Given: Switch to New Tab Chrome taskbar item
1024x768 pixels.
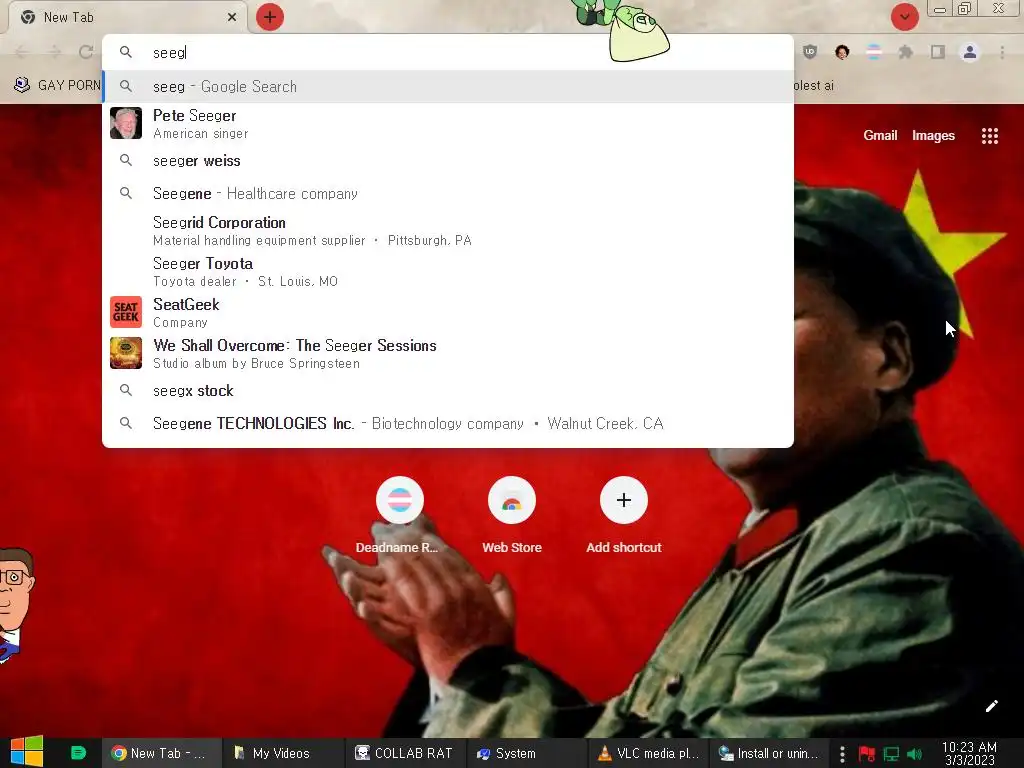Looking at the screenshot, I should click(161, 753).
